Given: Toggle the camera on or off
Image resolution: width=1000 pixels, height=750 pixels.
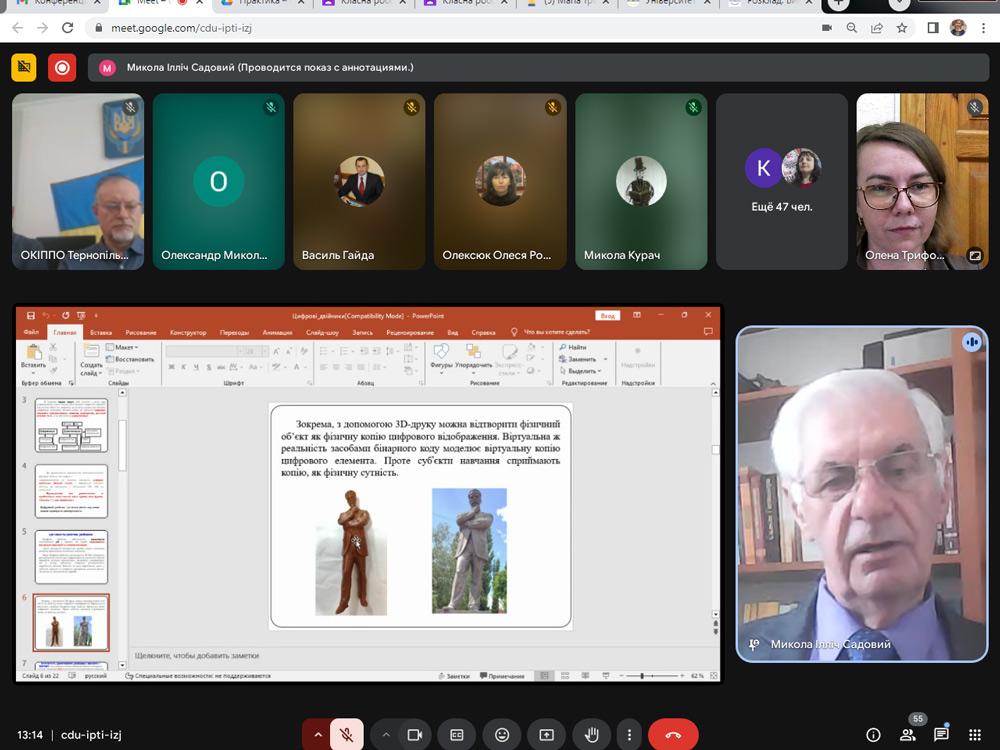Looking at the screenshot, I should pyautogui.click(x=413, y=735).
